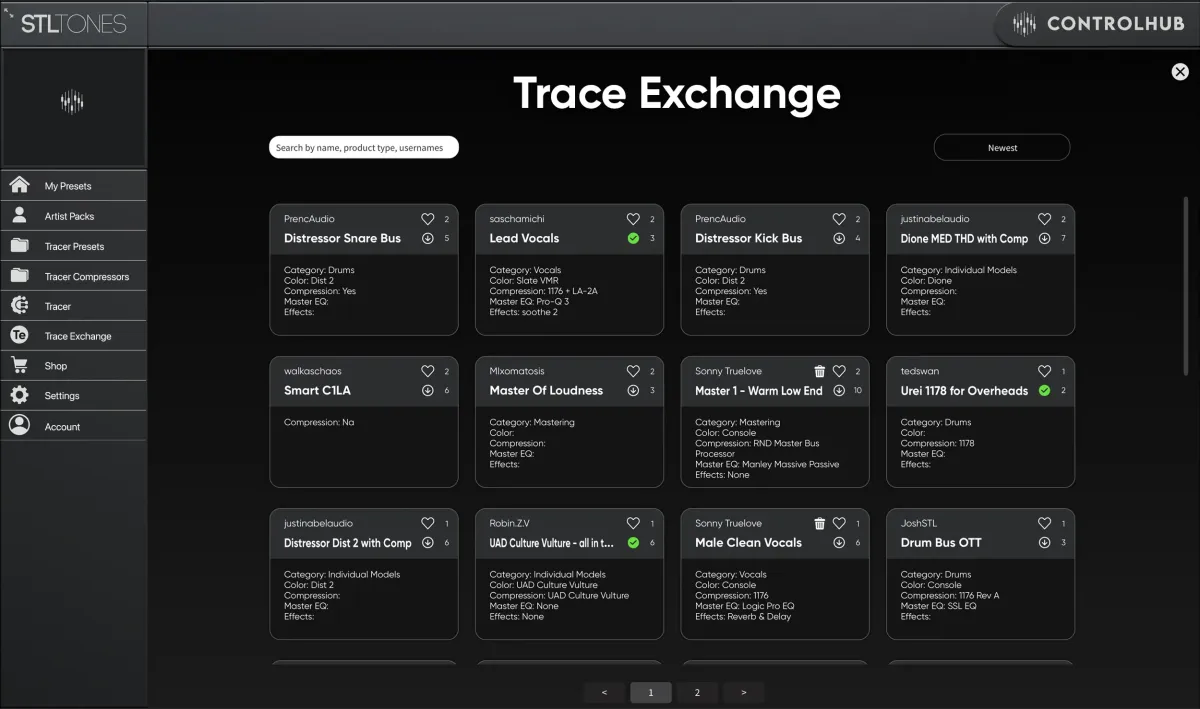Heart the Dione MED THD with Comp preset

click(1044, 219)
